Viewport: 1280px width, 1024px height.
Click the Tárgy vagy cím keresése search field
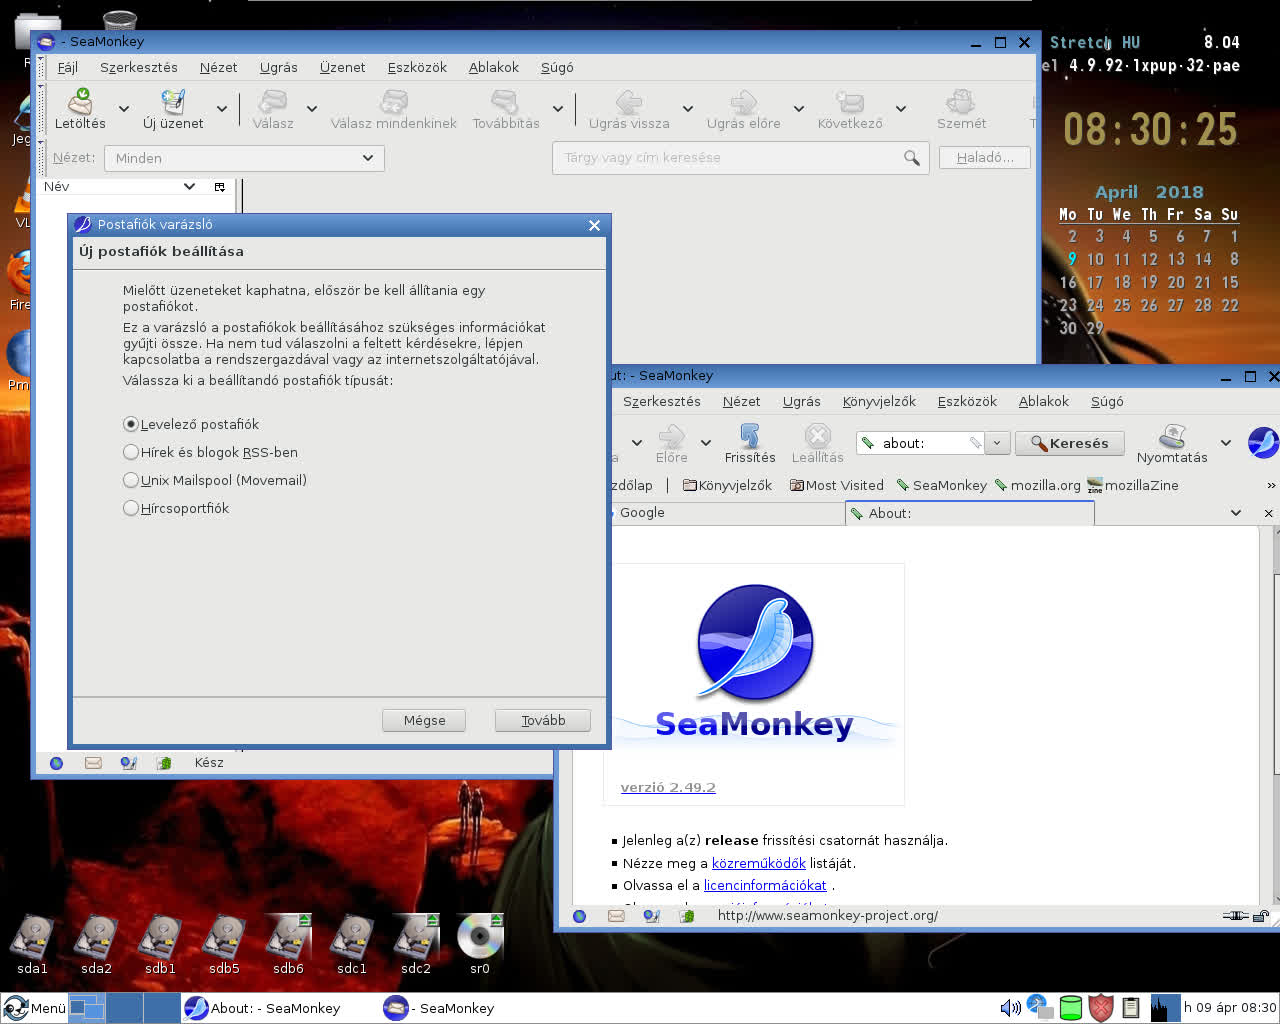coord(740,158)
